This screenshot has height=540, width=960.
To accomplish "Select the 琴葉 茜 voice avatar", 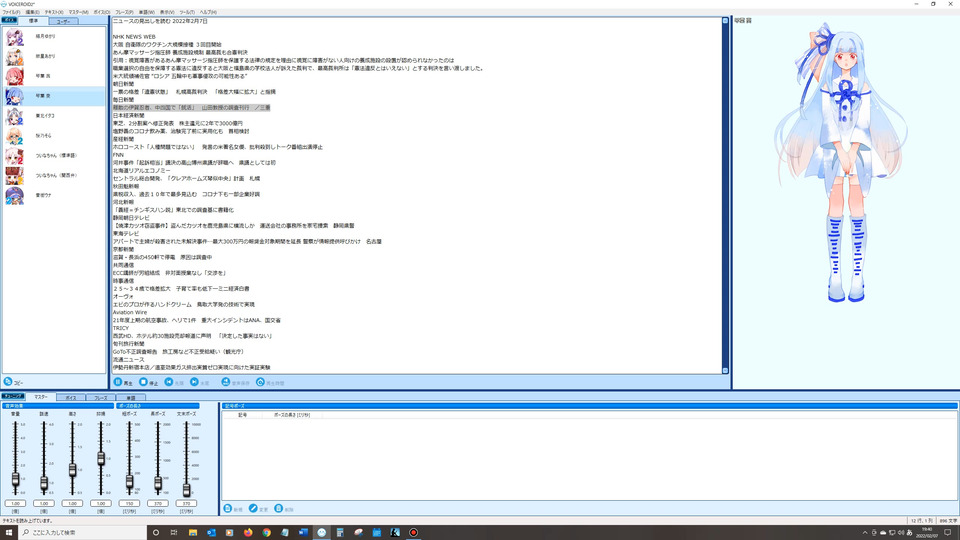I will point(14,77).
